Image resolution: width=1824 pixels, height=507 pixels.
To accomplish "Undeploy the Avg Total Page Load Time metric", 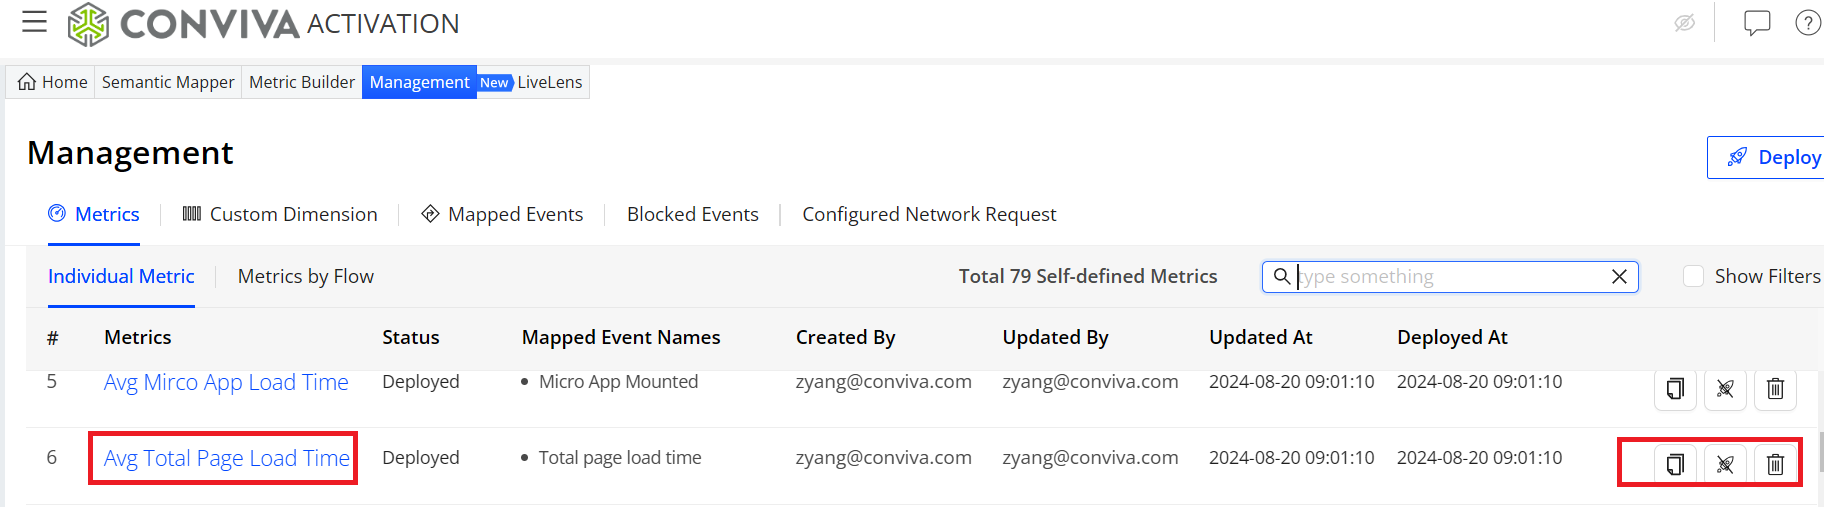I will [x=1726, y=464].
